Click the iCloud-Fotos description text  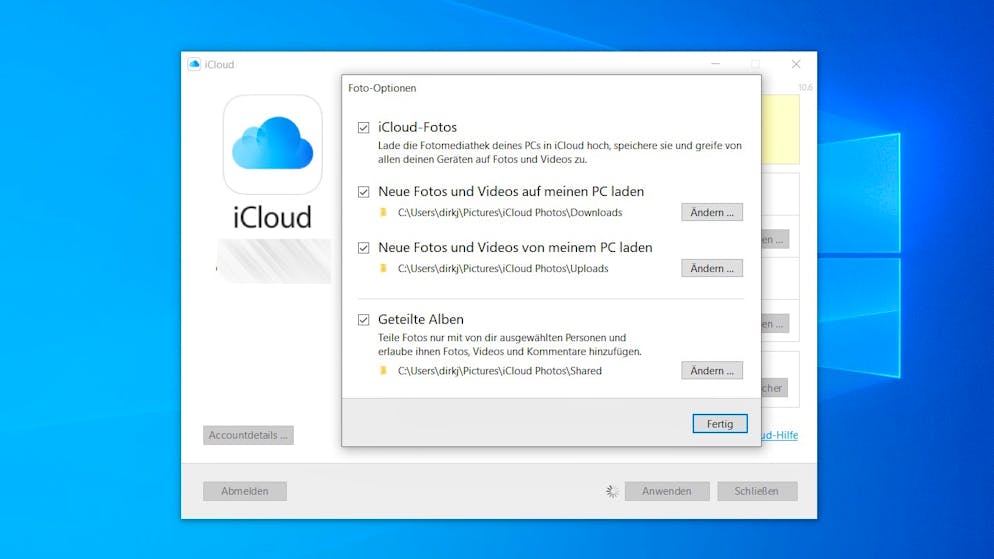[560, 152]
